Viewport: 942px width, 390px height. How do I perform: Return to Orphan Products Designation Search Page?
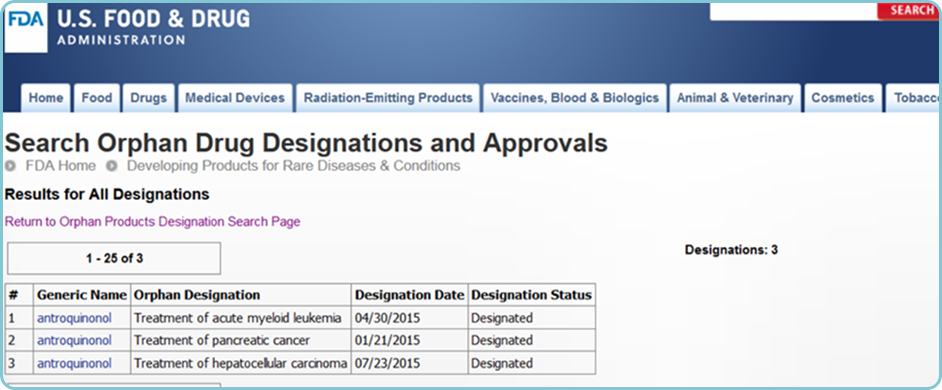click(153, 222)
